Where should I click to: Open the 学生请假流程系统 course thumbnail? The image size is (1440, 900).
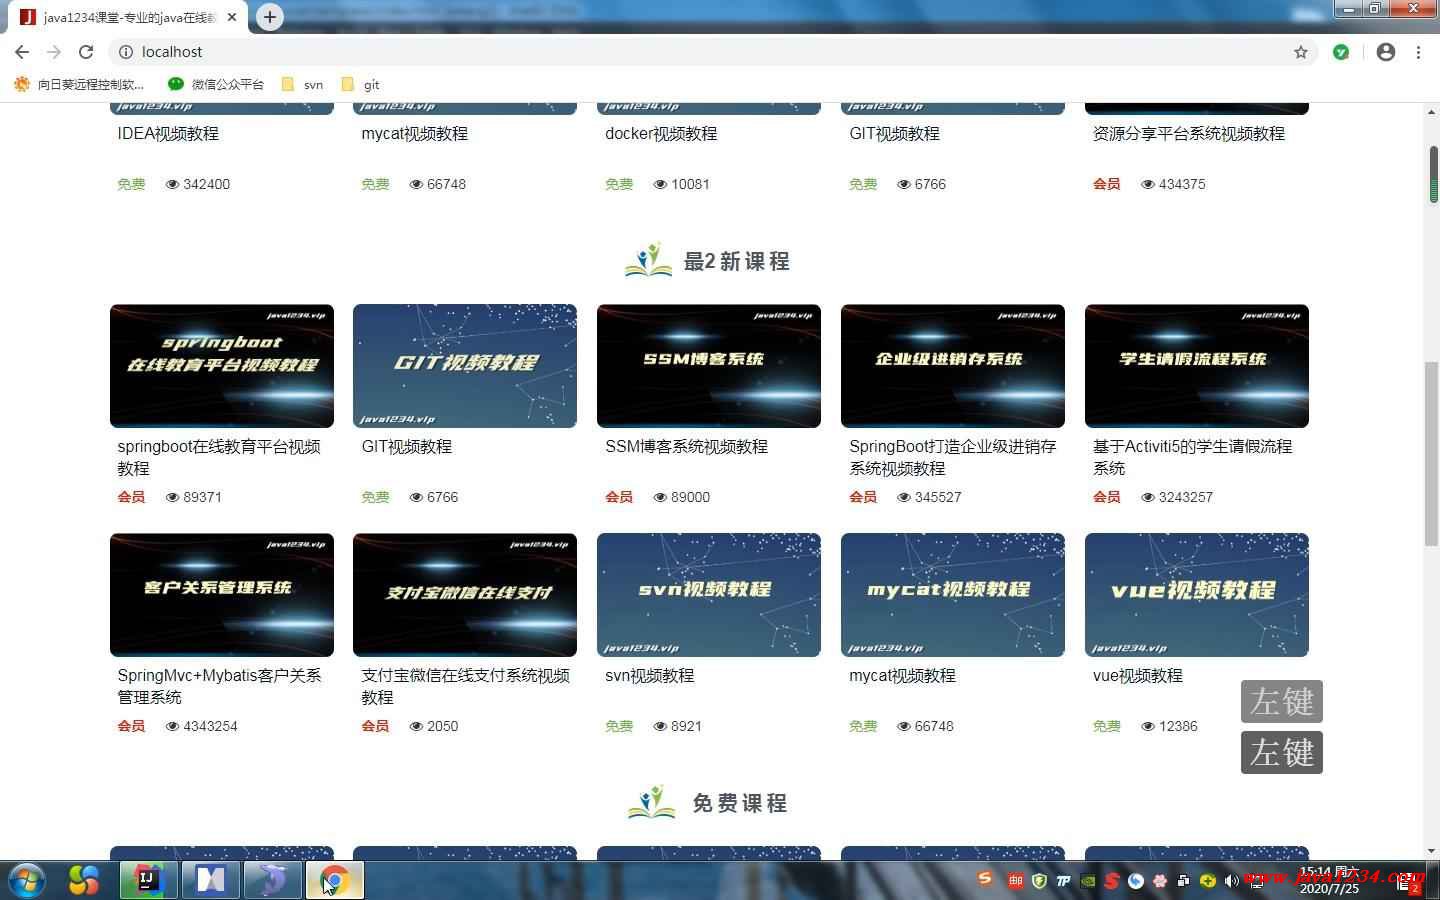click(1197, 366)
